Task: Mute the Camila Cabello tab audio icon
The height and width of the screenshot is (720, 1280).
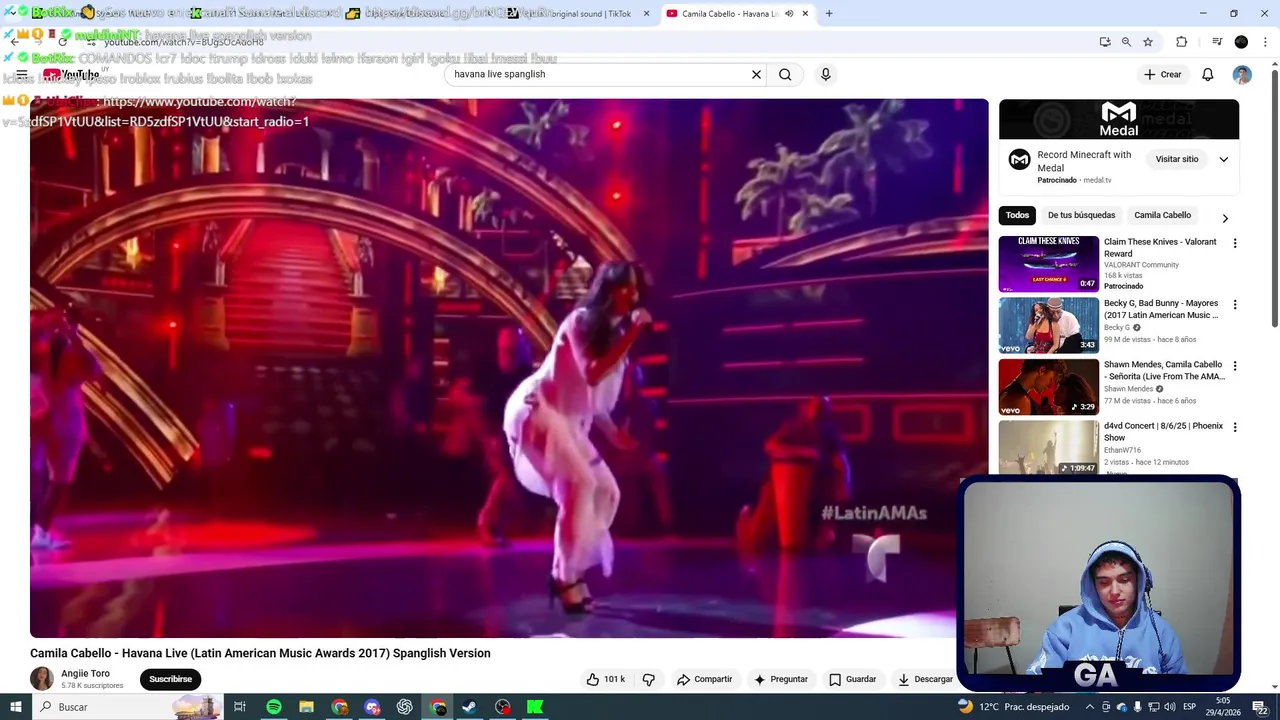Action: [789, 14]
